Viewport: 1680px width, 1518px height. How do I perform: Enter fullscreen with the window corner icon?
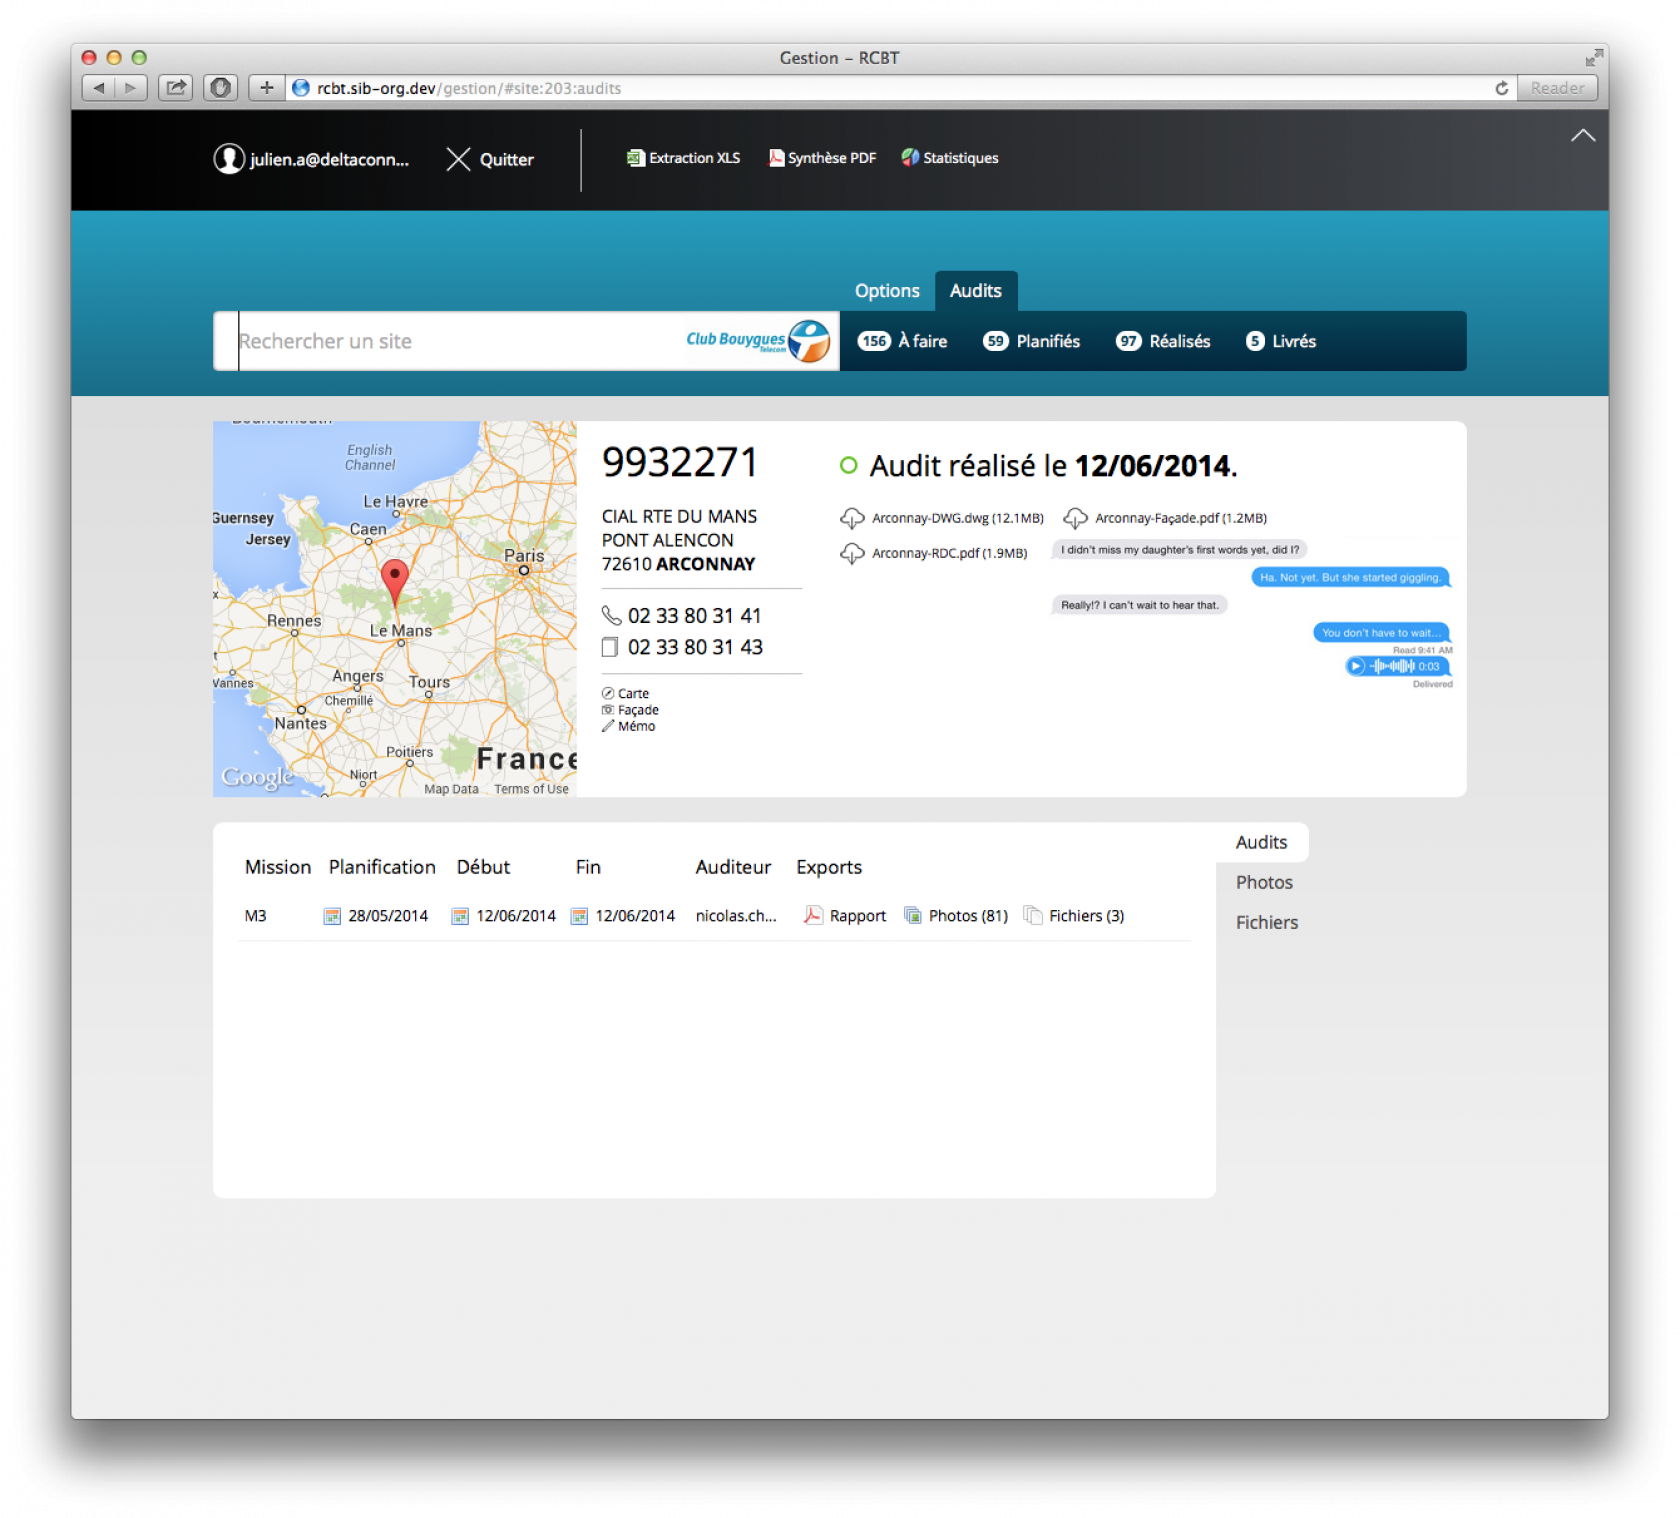coord(1593,58)
